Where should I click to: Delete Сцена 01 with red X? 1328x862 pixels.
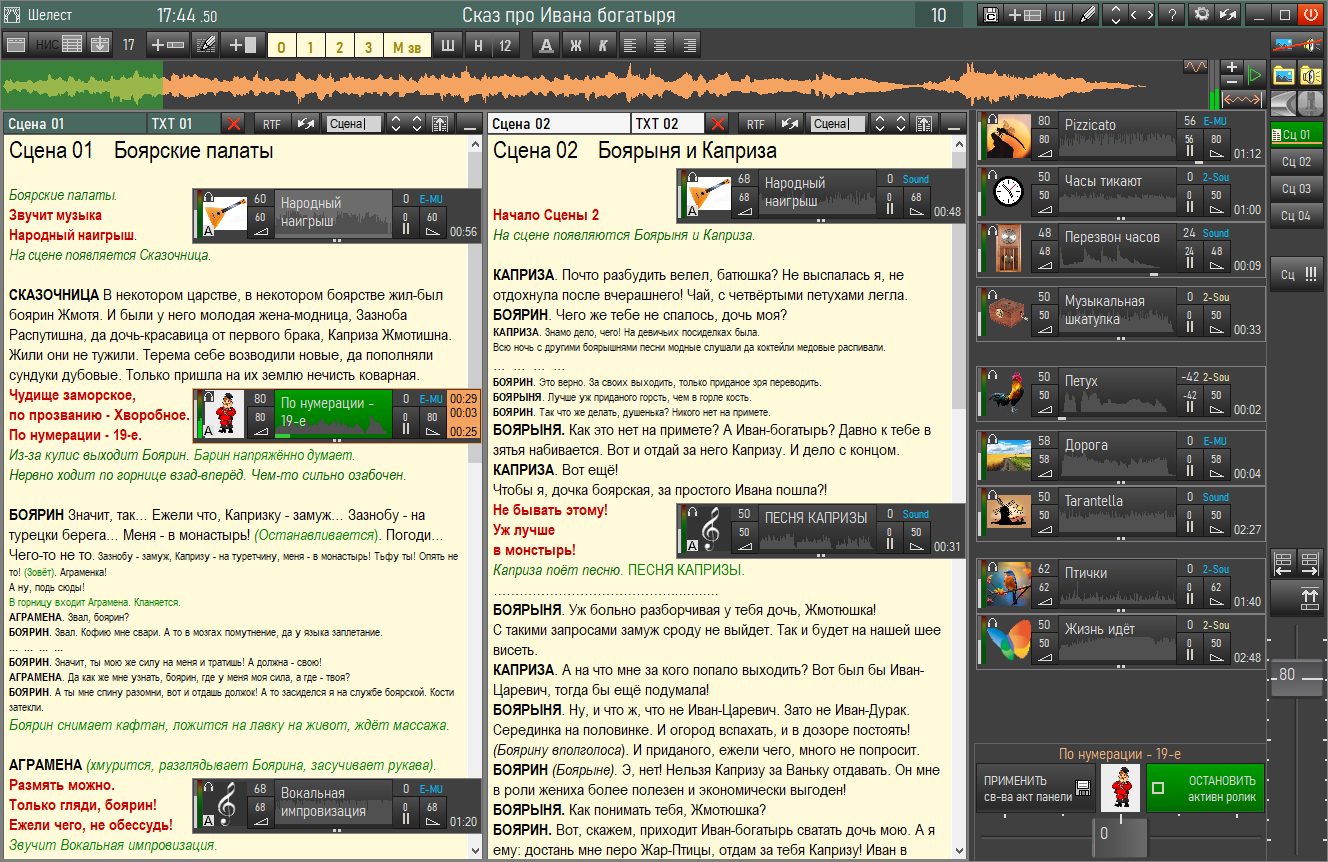(233, 124)
